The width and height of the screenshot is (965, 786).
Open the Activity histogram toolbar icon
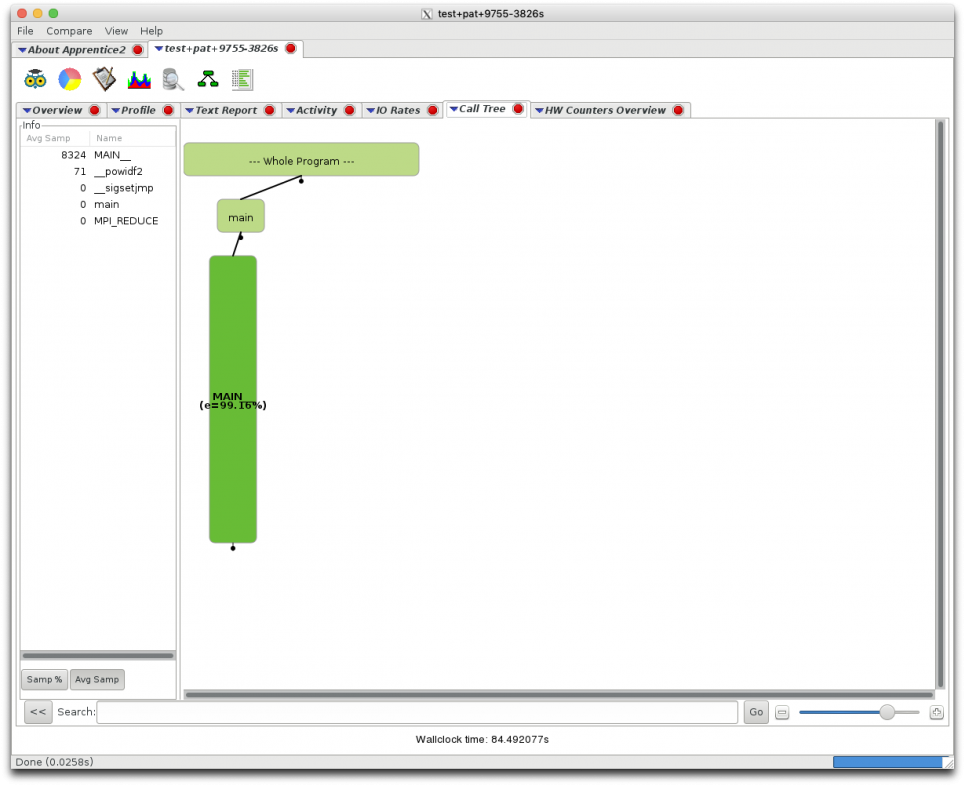(x=139, y=79)
